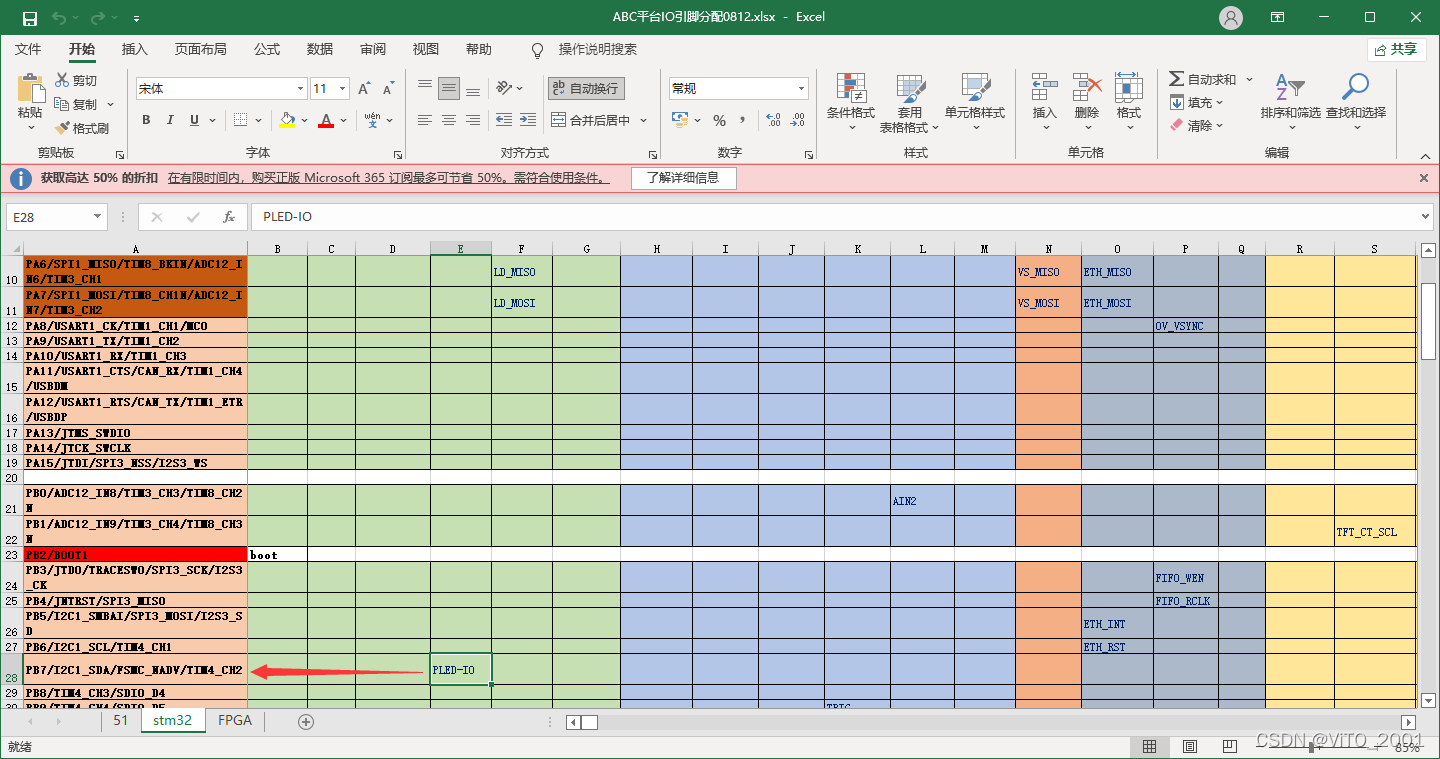The width and height of the screenshot is (1440, 759).
Task: Toggle Wrap Text 自动换行
Action: (586, 88)
